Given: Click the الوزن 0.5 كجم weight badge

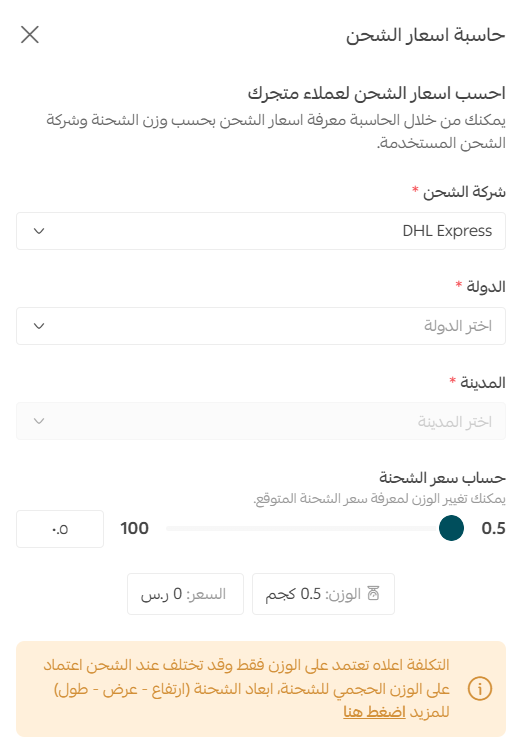Looking at the screenshot, I should (323, 594).
